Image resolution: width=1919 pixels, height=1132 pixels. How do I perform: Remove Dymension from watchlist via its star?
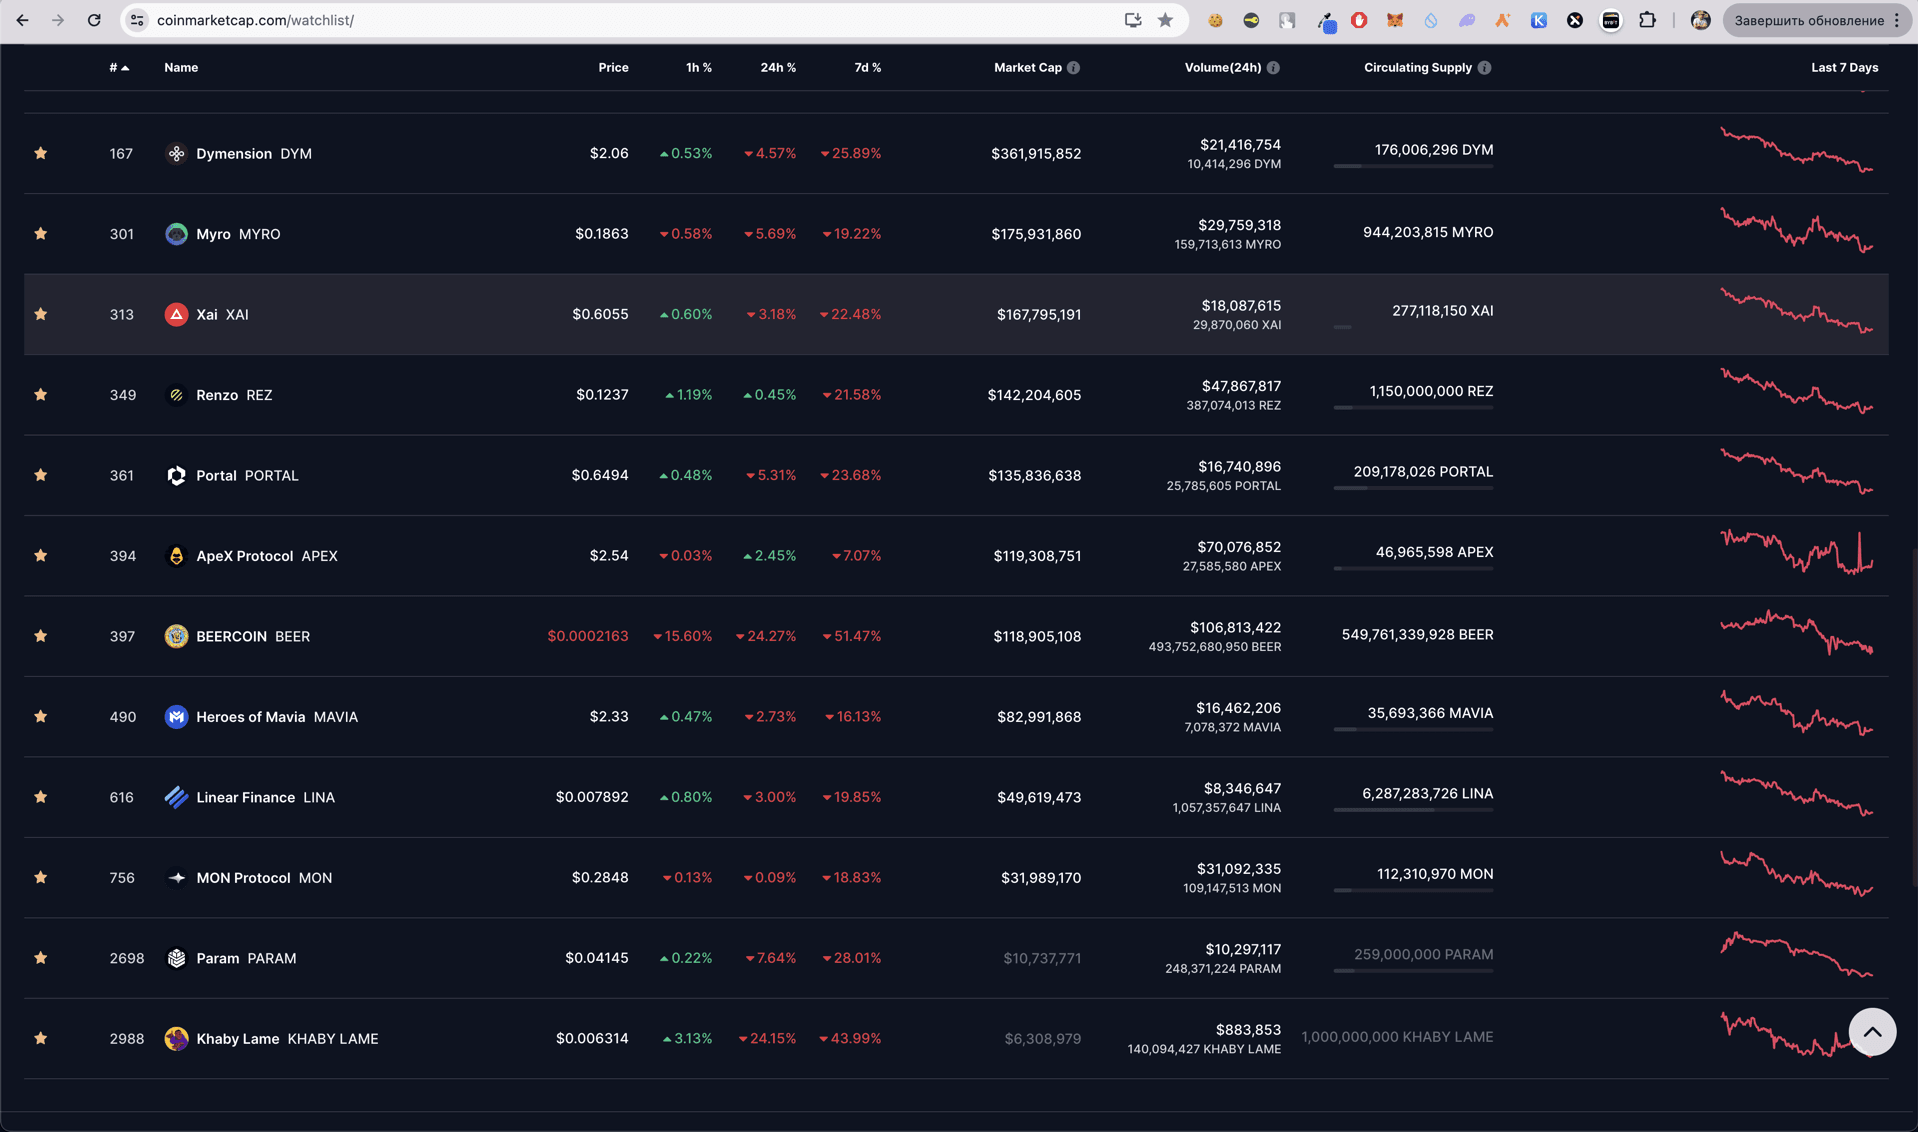(41, 153)
